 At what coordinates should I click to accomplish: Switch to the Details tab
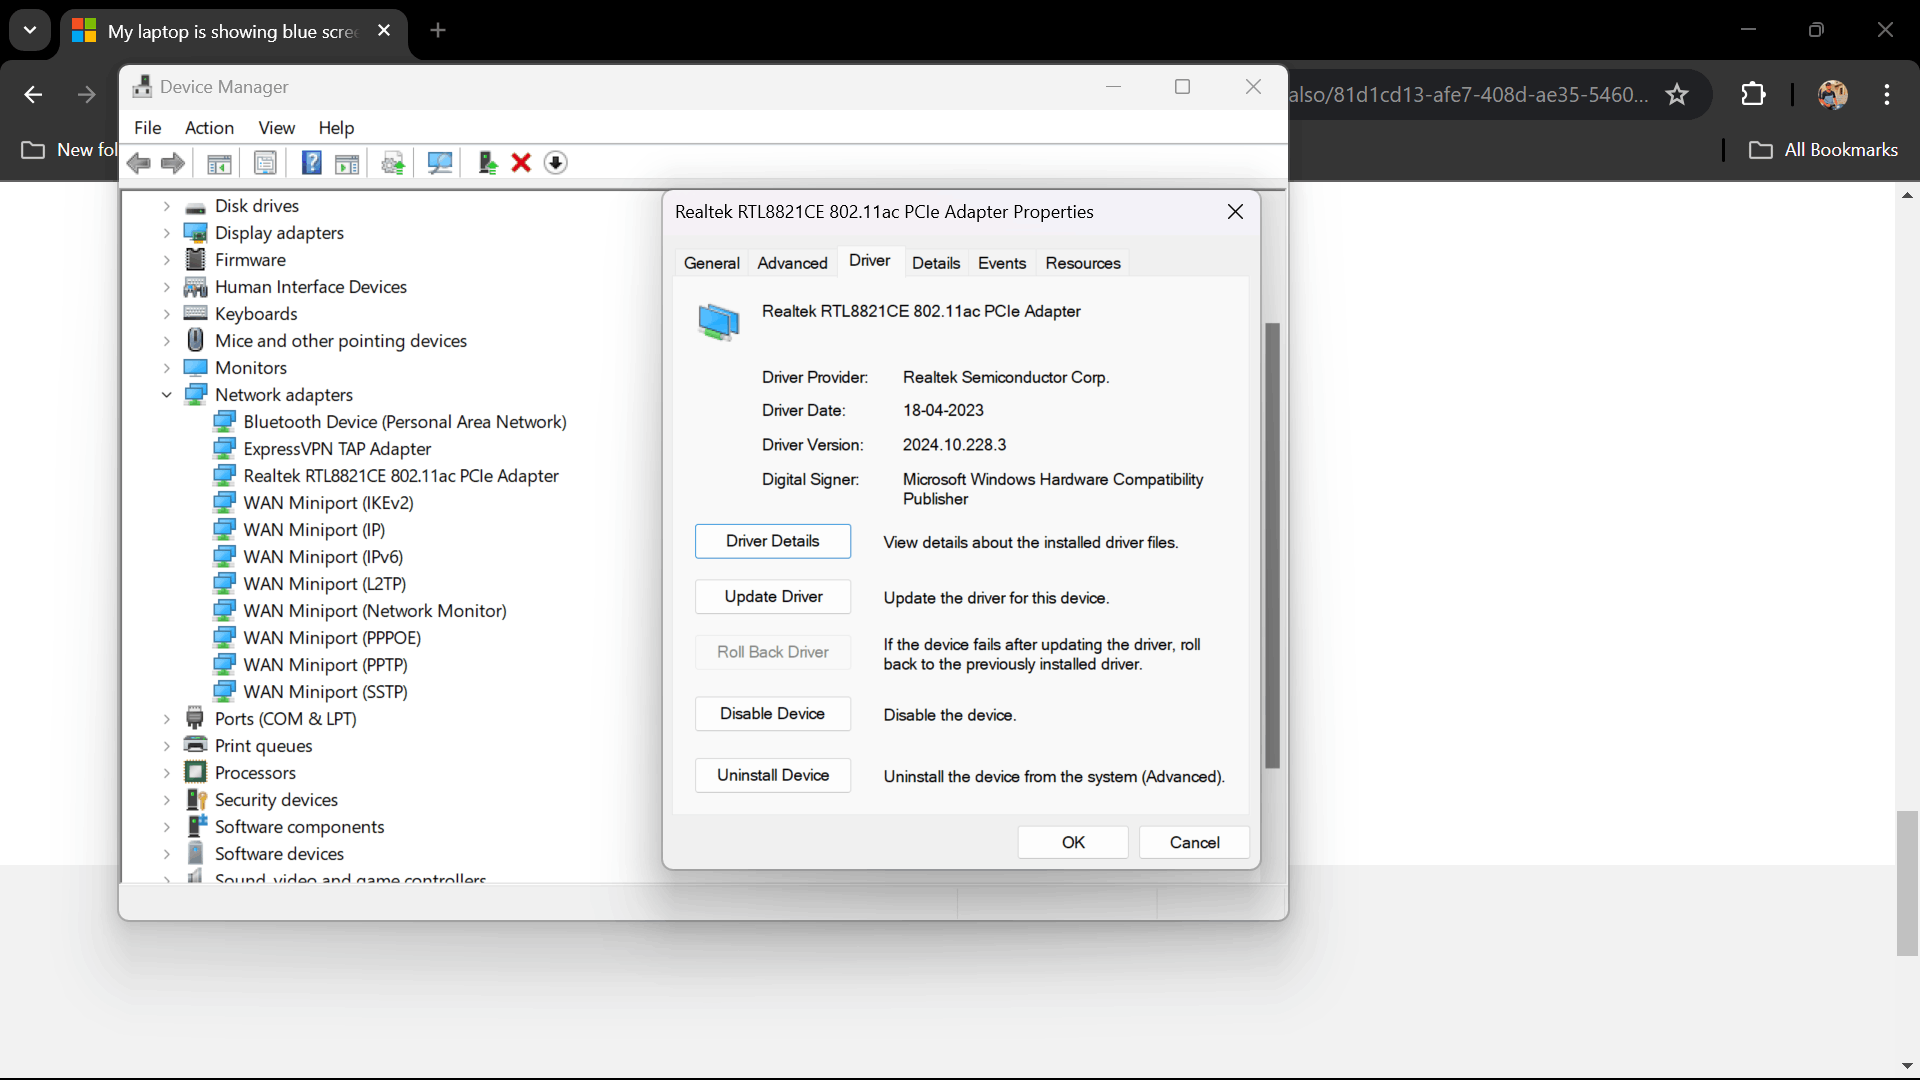coord(936,263)
